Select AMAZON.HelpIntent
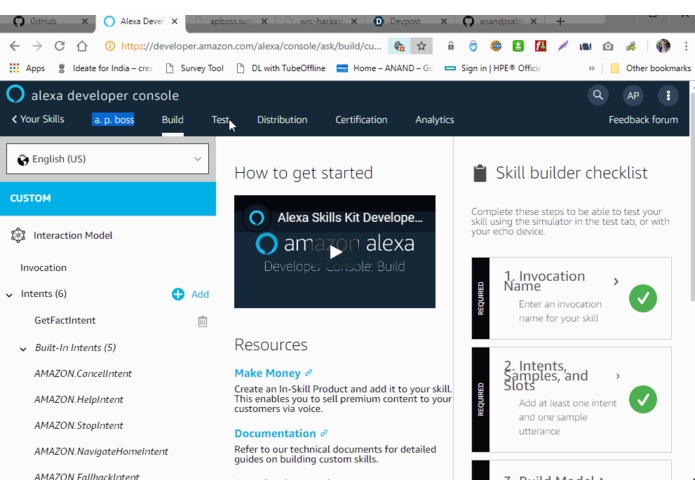 (x=78, y=400)
